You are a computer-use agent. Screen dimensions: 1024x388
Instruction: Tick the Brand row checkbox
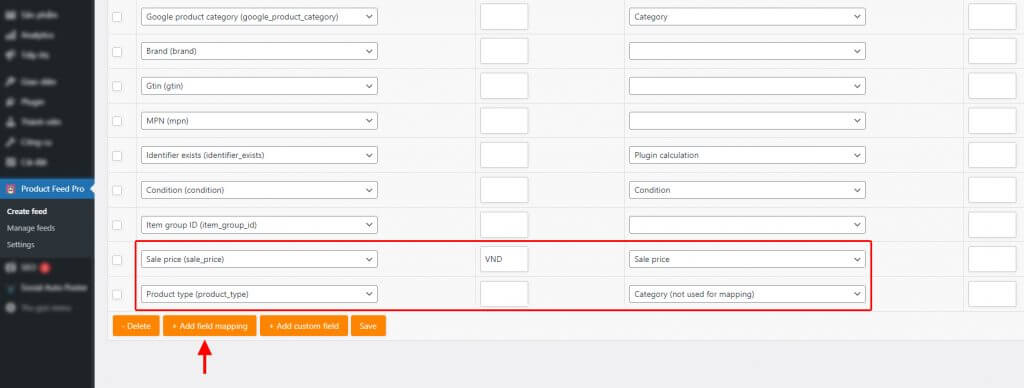[x=117, y=52]
